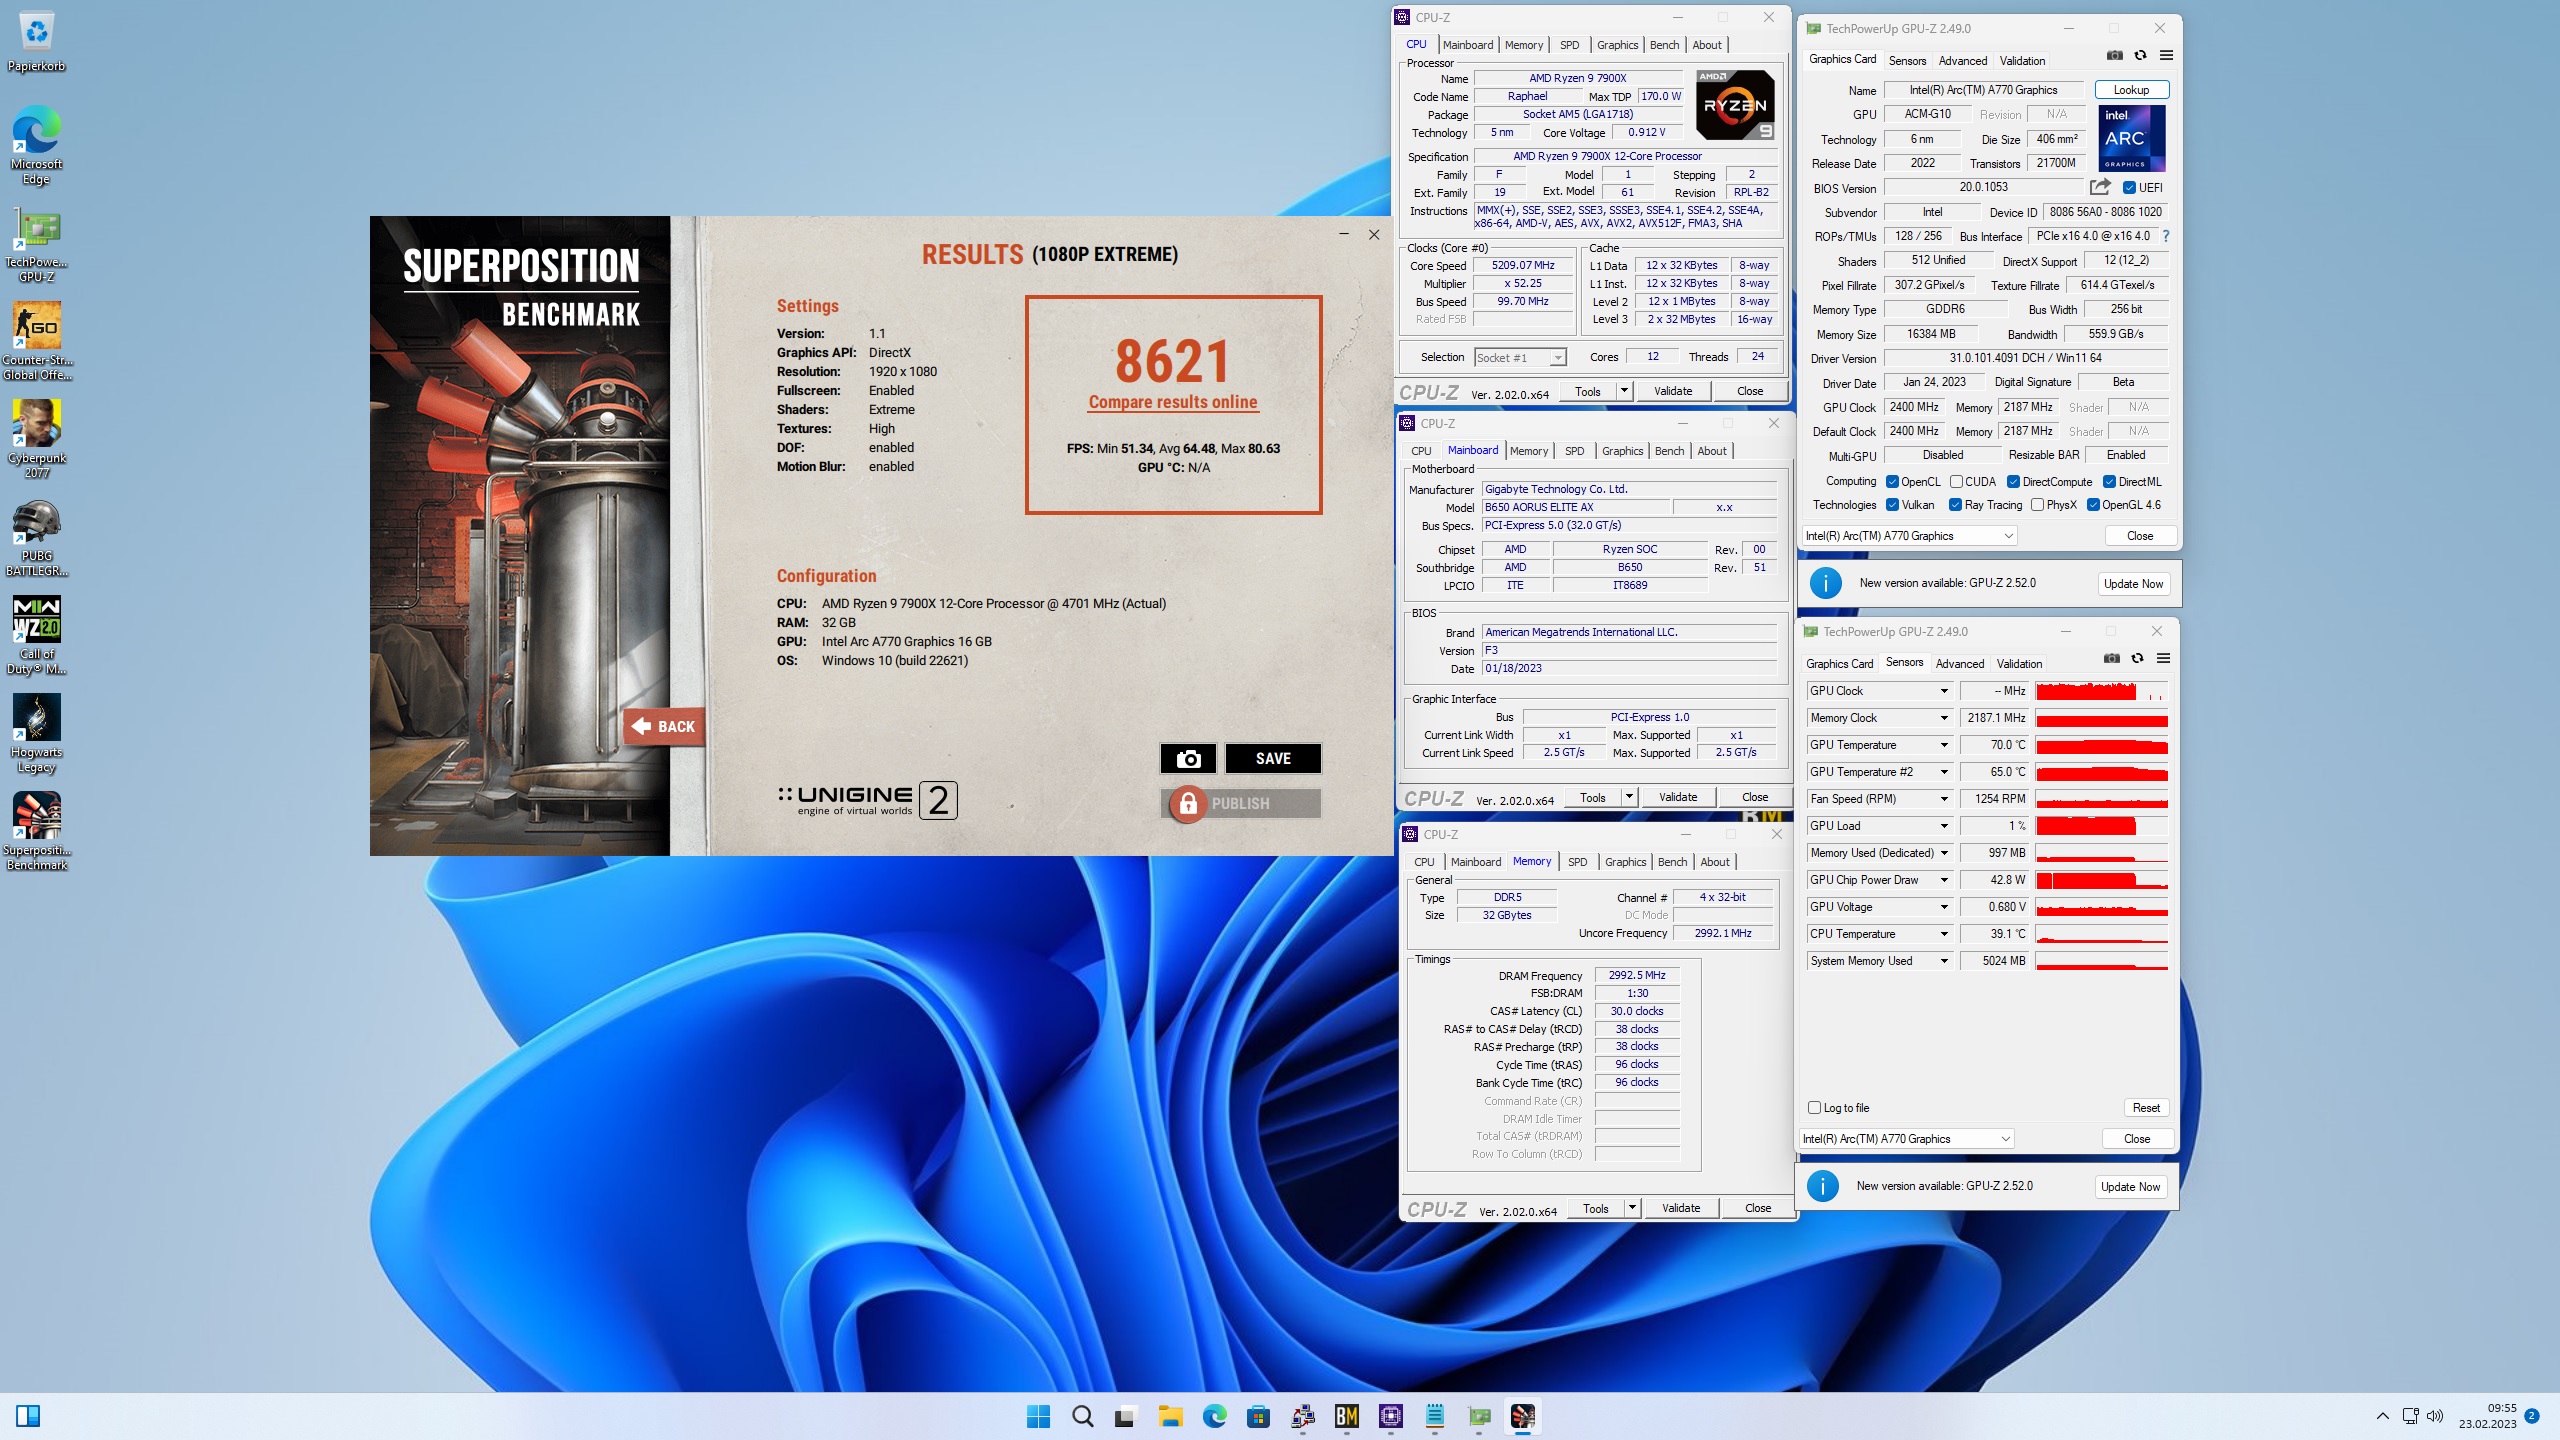Toggle the Vulkan checkbox in GPU-Z
The image size is (2560, 1440).
tap(1892, 505)
